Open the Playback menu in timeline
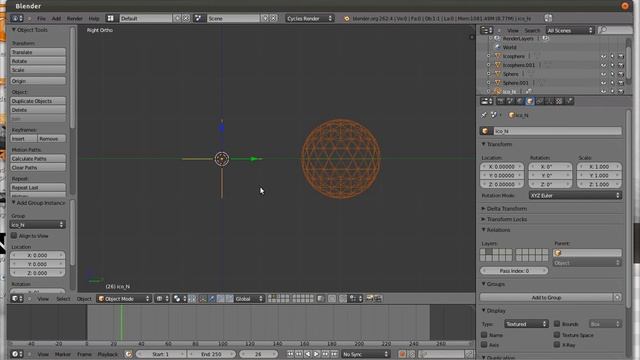Screen dimensions: 640x360 click(108, 354)
